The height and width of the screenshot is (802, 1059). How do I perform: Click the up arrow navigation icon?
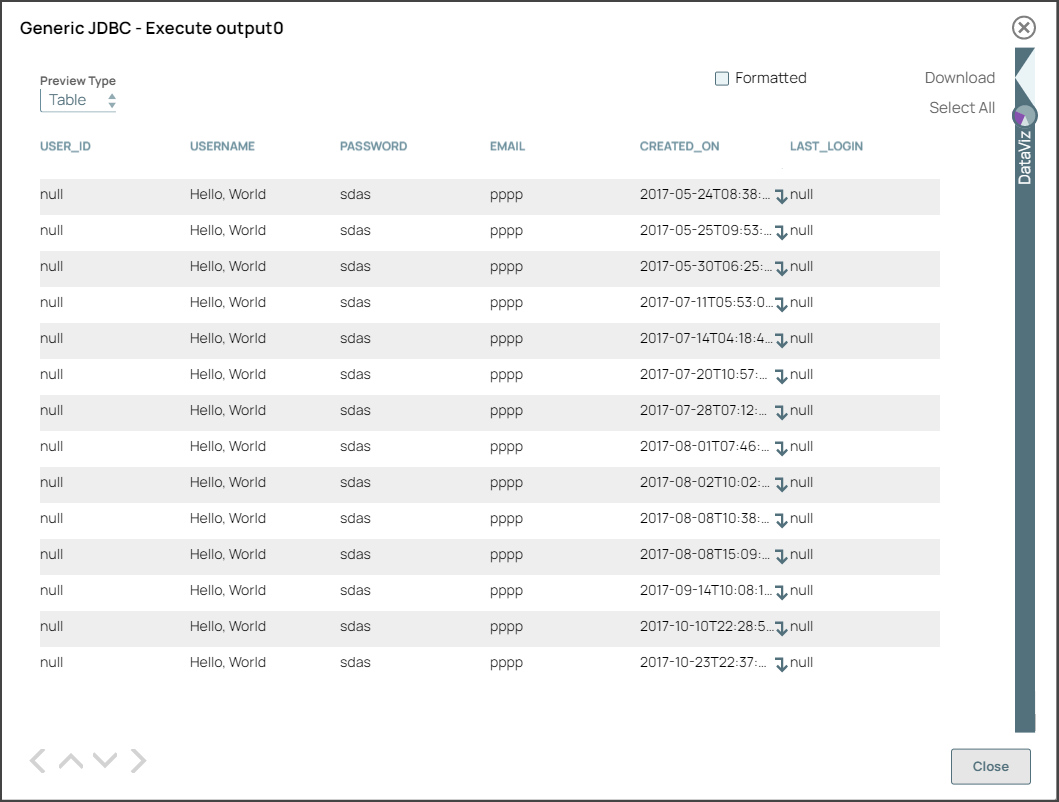coord(70,761)
